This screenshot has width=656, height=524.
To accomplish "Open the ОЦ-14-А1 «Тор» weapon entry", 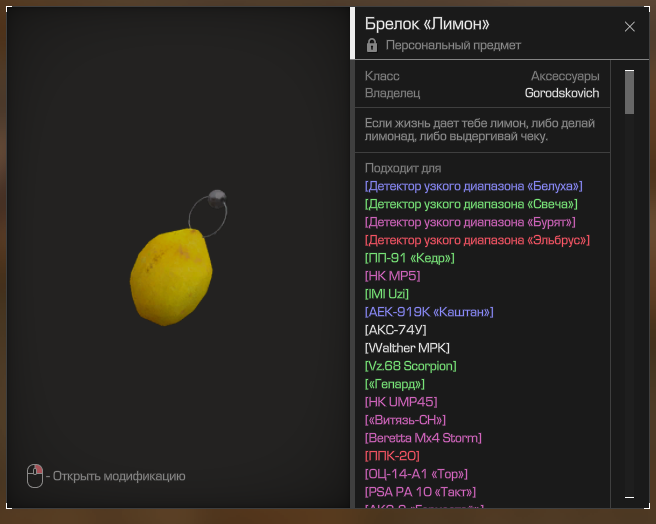I will (x=416, y=474).
